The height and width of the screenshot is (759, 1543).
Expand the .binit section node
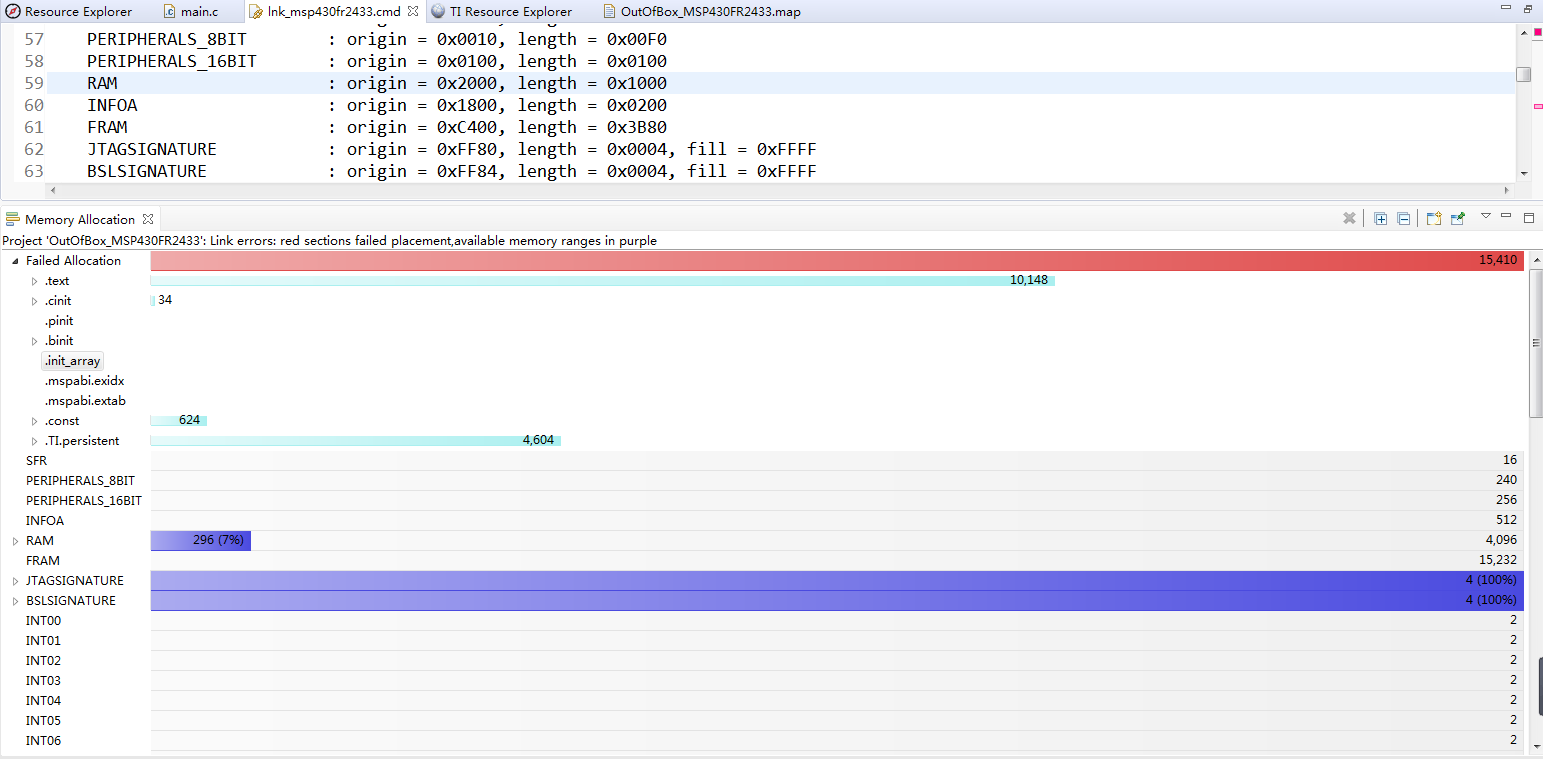pyautogui.click(x=34, y=341)
